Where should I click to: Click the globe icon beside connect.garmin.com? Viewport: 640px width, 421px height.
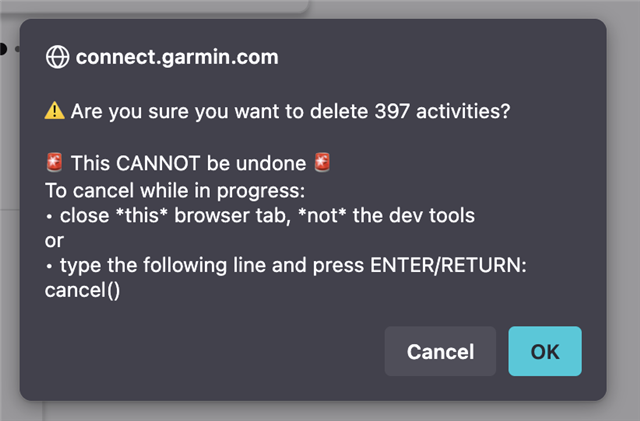[x=57, y=57]
